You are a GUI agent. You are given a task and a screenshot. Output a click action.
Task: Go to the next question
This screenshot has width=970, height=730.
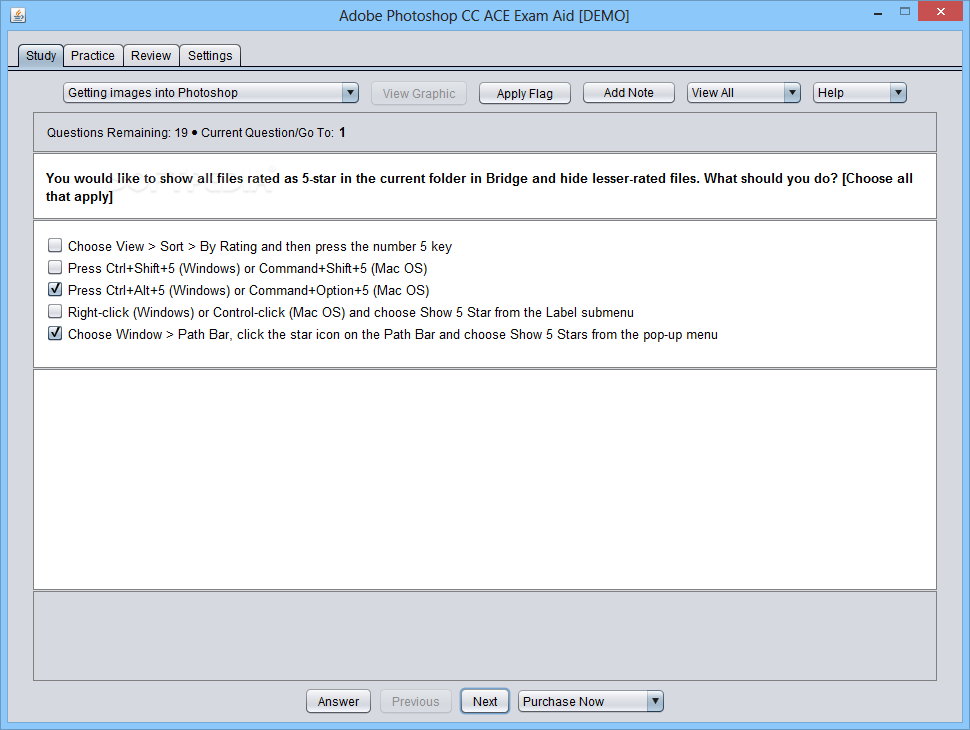click(x=485, y=702)
